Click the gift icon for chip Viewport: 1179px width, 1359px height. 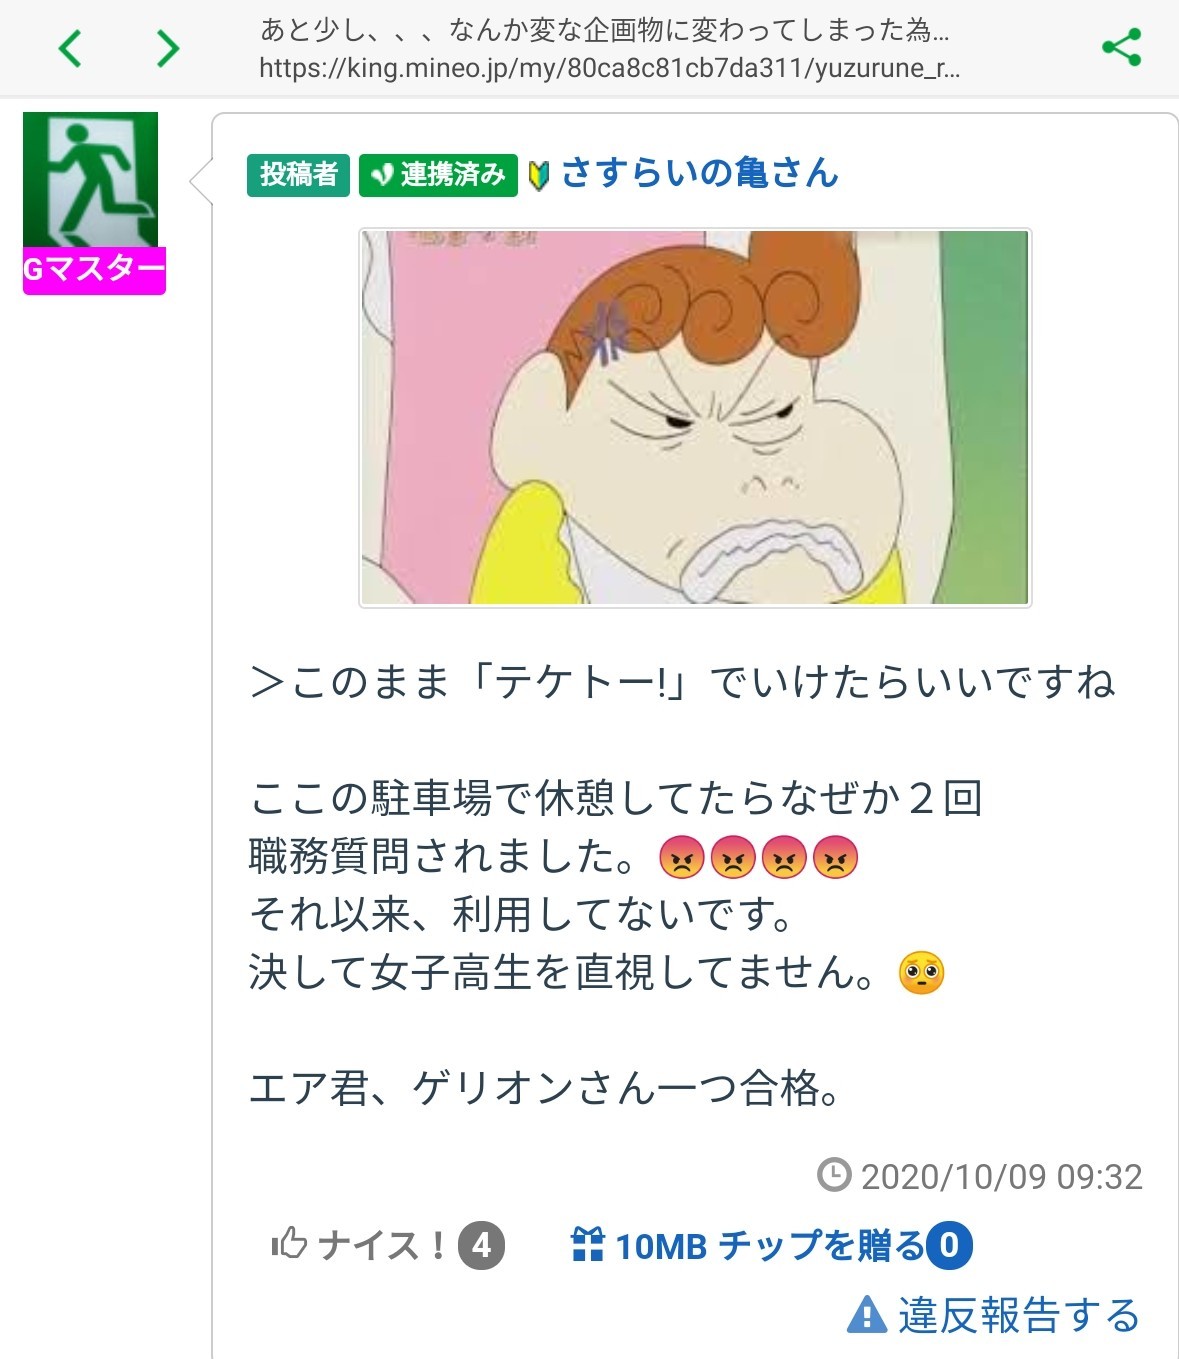pos(587,1244)
